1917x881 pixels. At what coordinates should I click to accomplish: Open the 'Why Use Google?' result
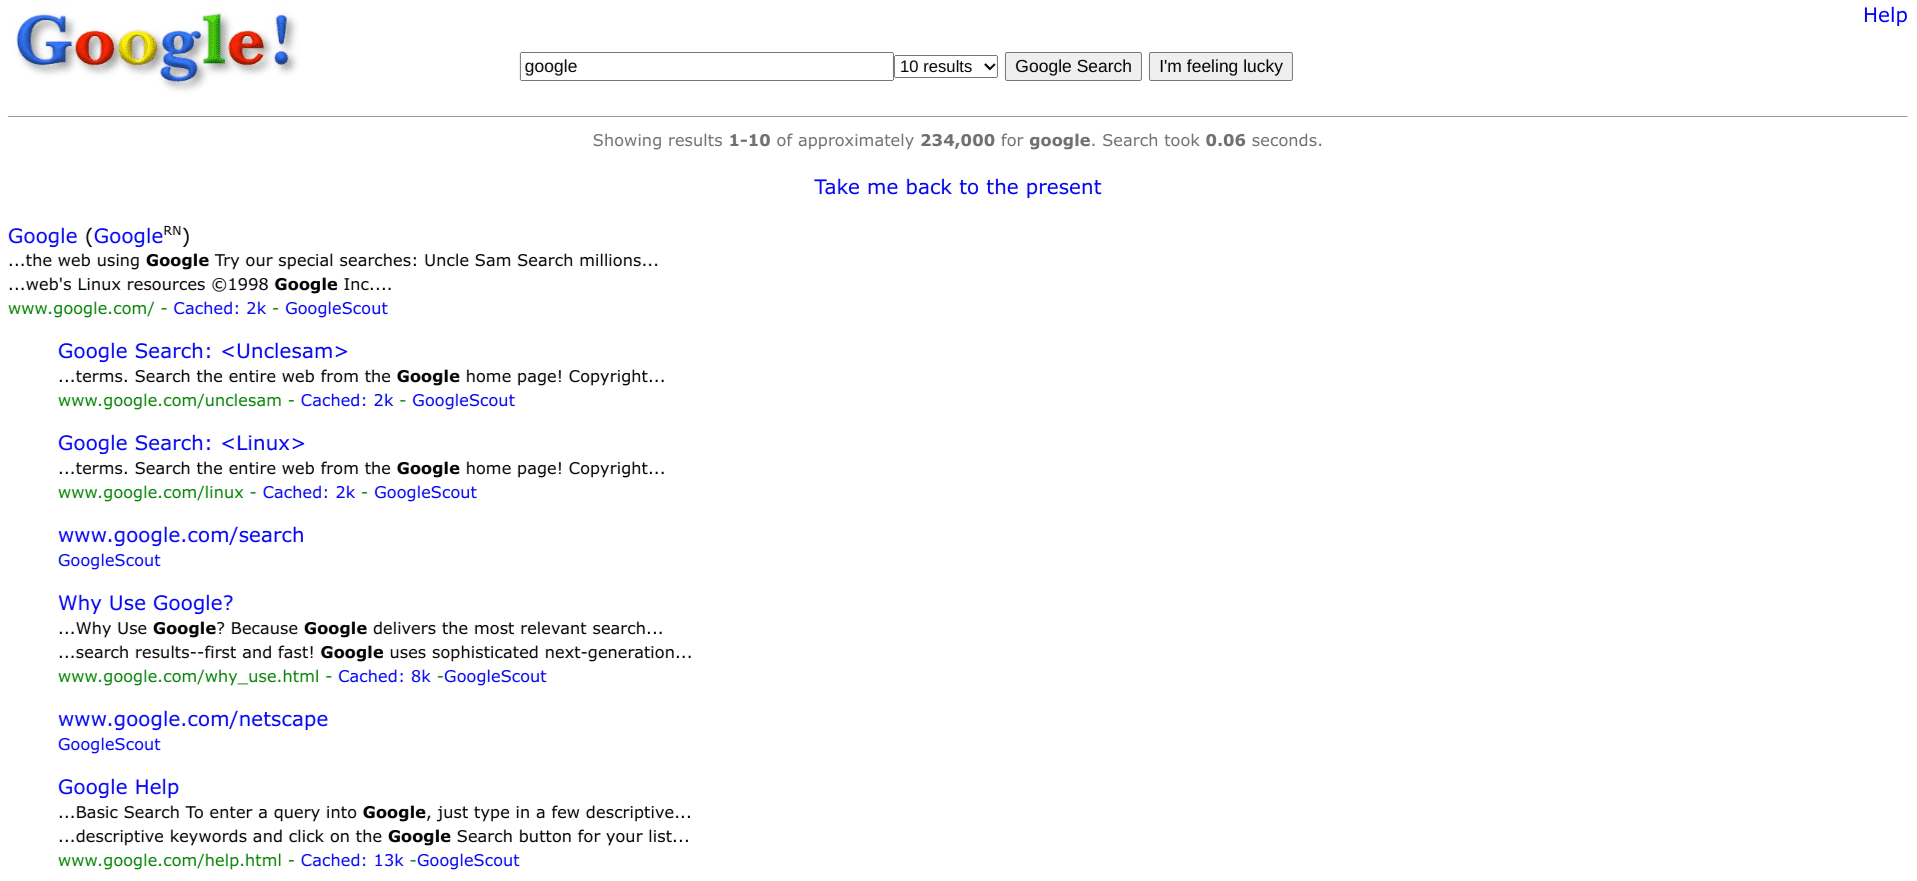pos(146,604)
